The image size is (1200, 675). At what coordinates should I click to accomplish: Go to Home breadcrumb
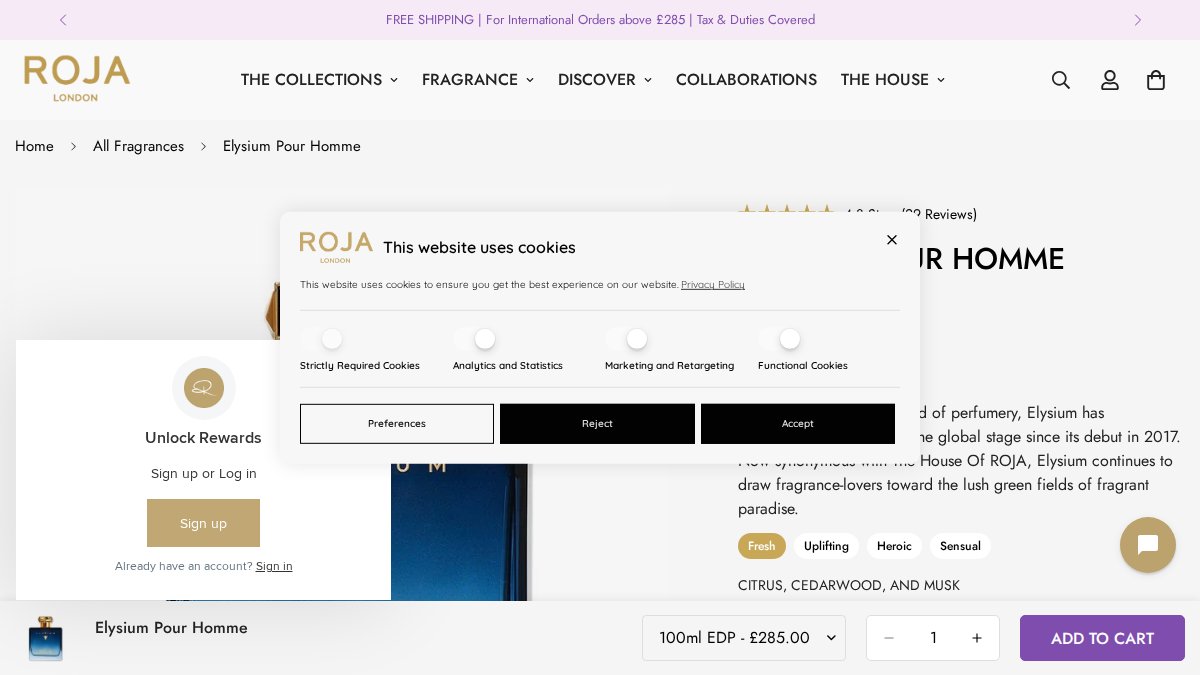tap(34, 146)
